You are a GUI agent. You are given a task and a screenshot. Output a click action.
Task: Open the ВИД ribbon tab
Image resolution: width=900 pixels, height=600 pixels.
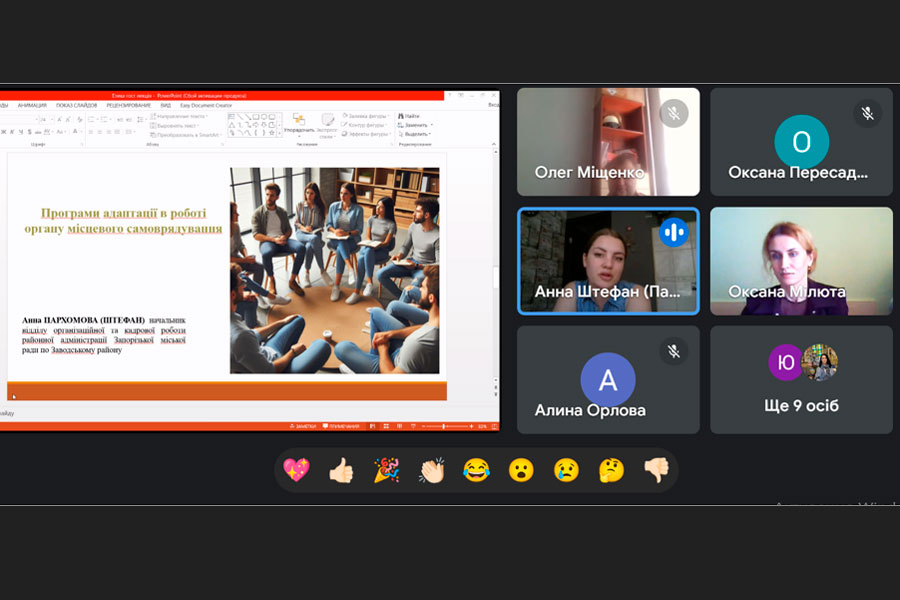[166, 106]
